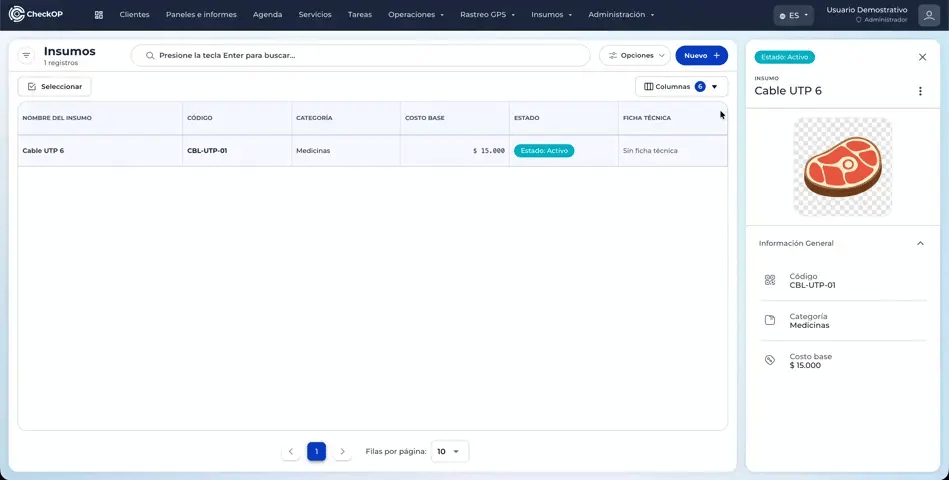The height and width of the screenshot is (480, 949).
Task: Click the Estado: Activo badge in detail panel
Action: 784,57
